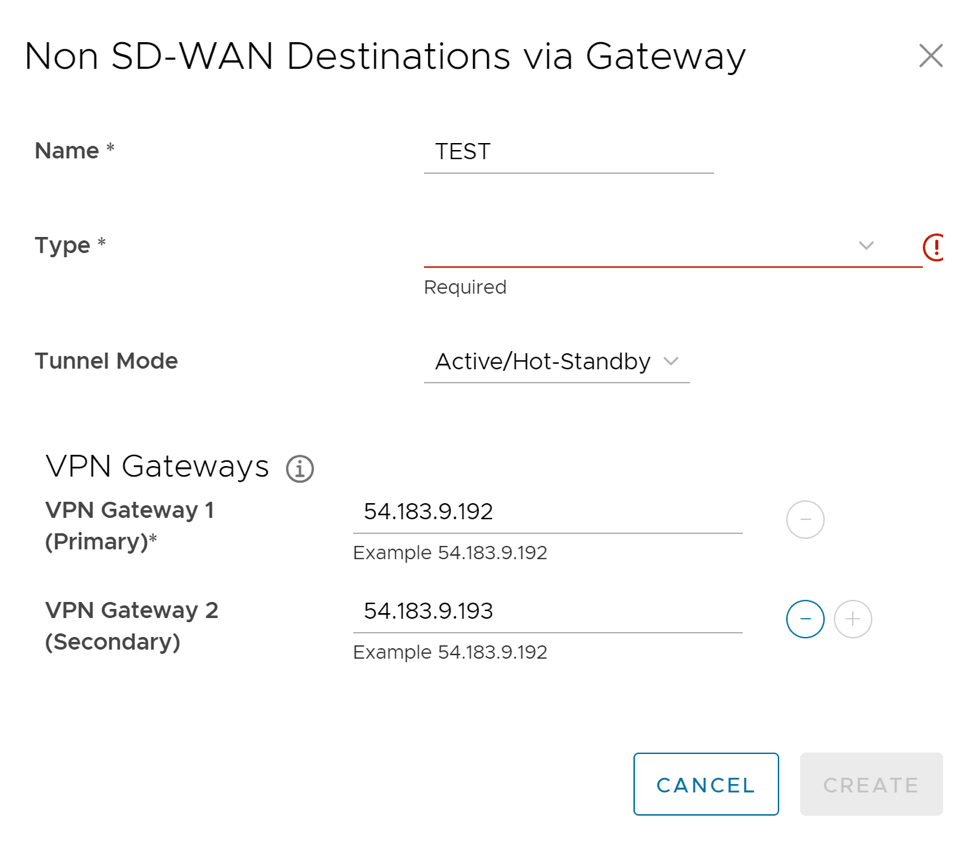Close the Non SD-WAN Destinations dialog
This screenshot has height=855, width=972.
[x=930, y=56]
